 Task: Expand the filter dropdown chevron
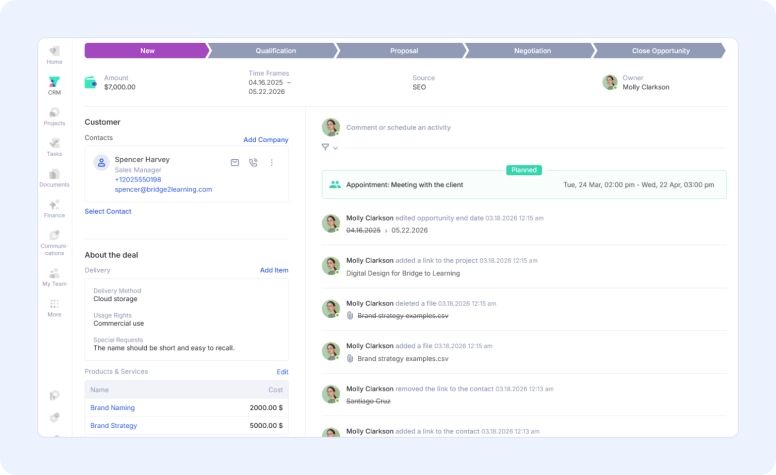(x=336, y=148)
